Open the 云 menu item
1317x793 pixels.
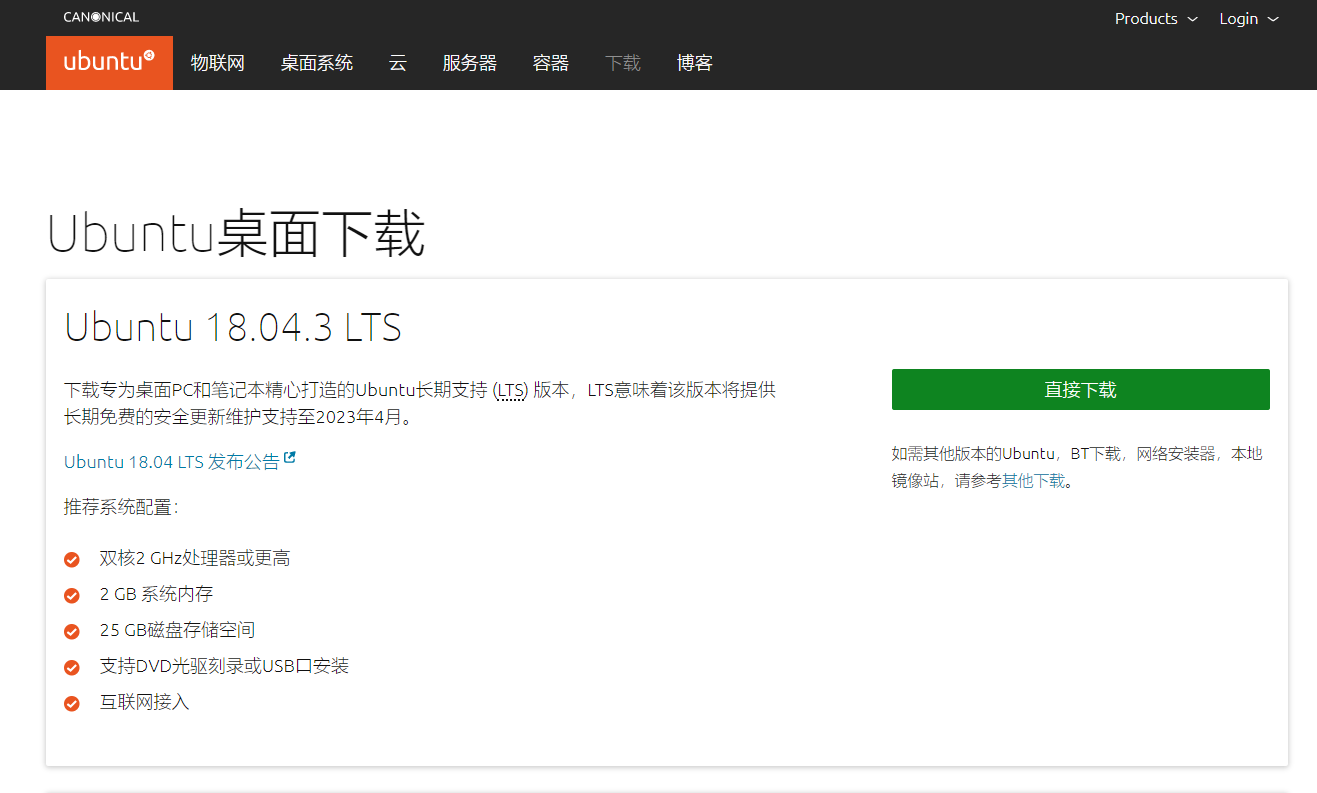[x=398, y=63]
